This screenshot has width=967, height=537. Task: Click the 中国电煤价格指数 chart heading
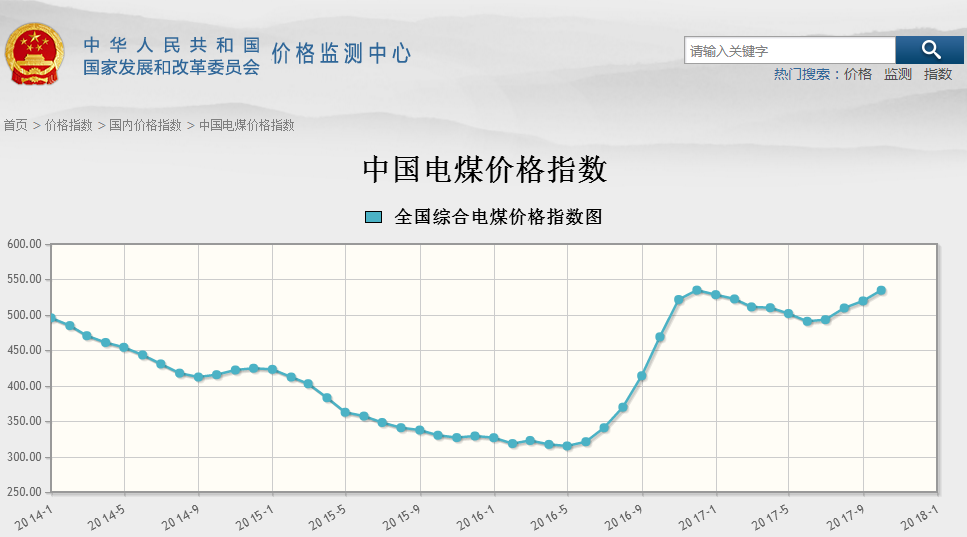pos(484,170)
